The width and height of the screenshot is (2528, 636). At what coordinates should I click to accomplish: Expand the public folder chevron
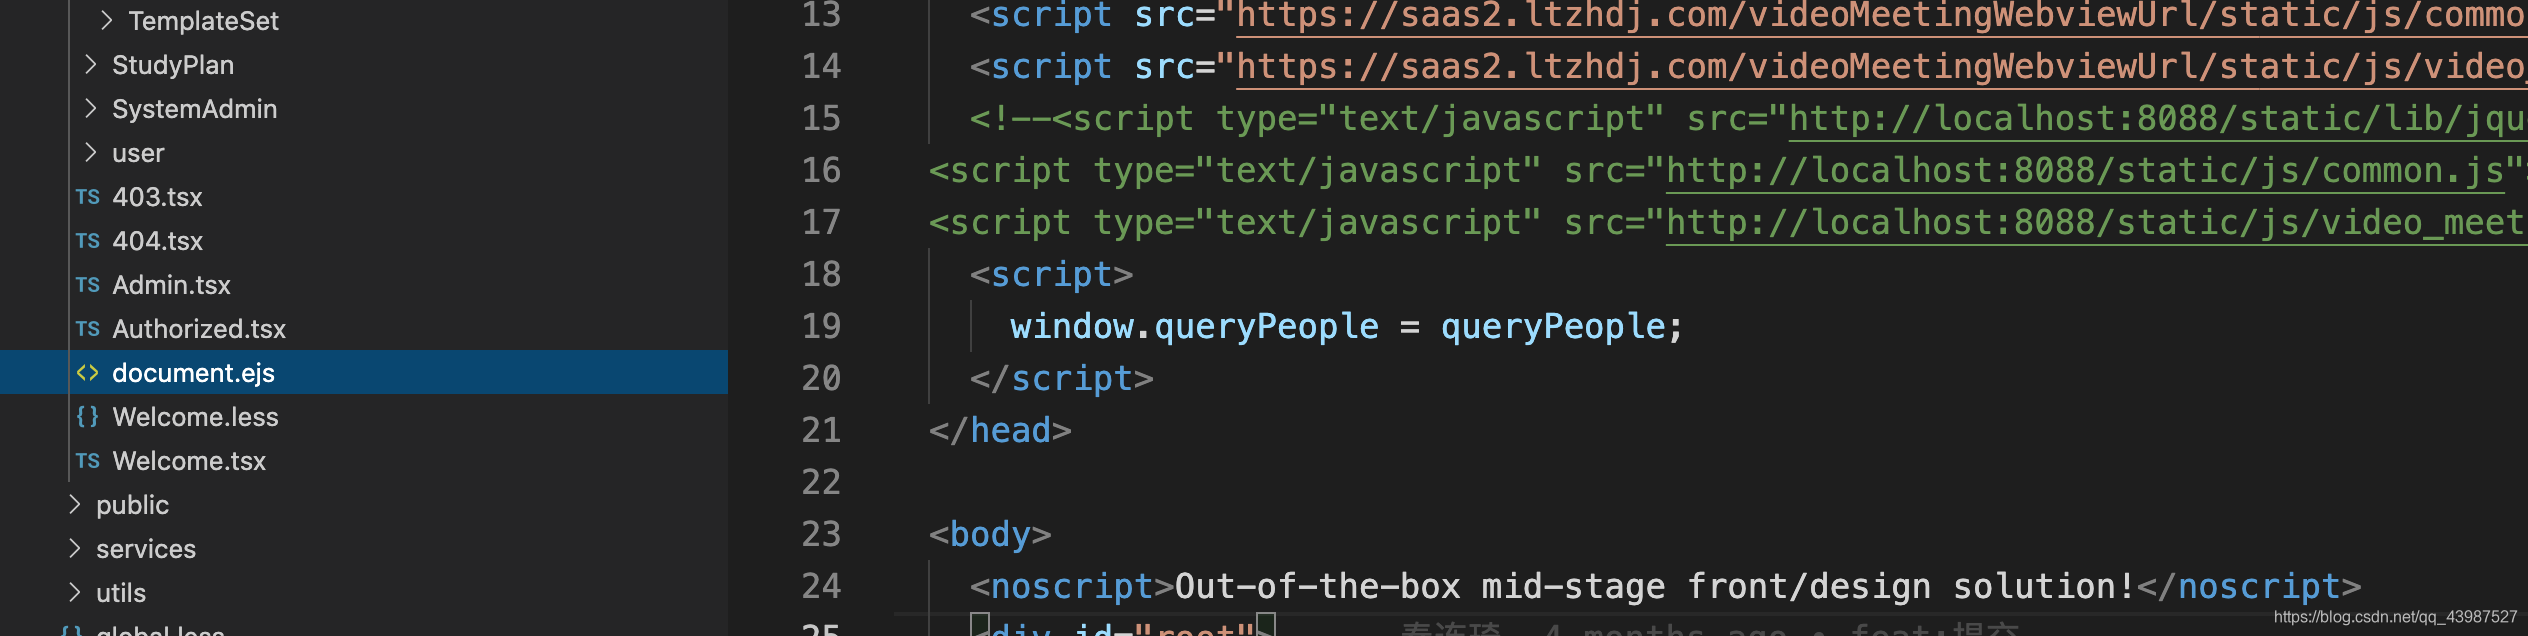(75, 504)
